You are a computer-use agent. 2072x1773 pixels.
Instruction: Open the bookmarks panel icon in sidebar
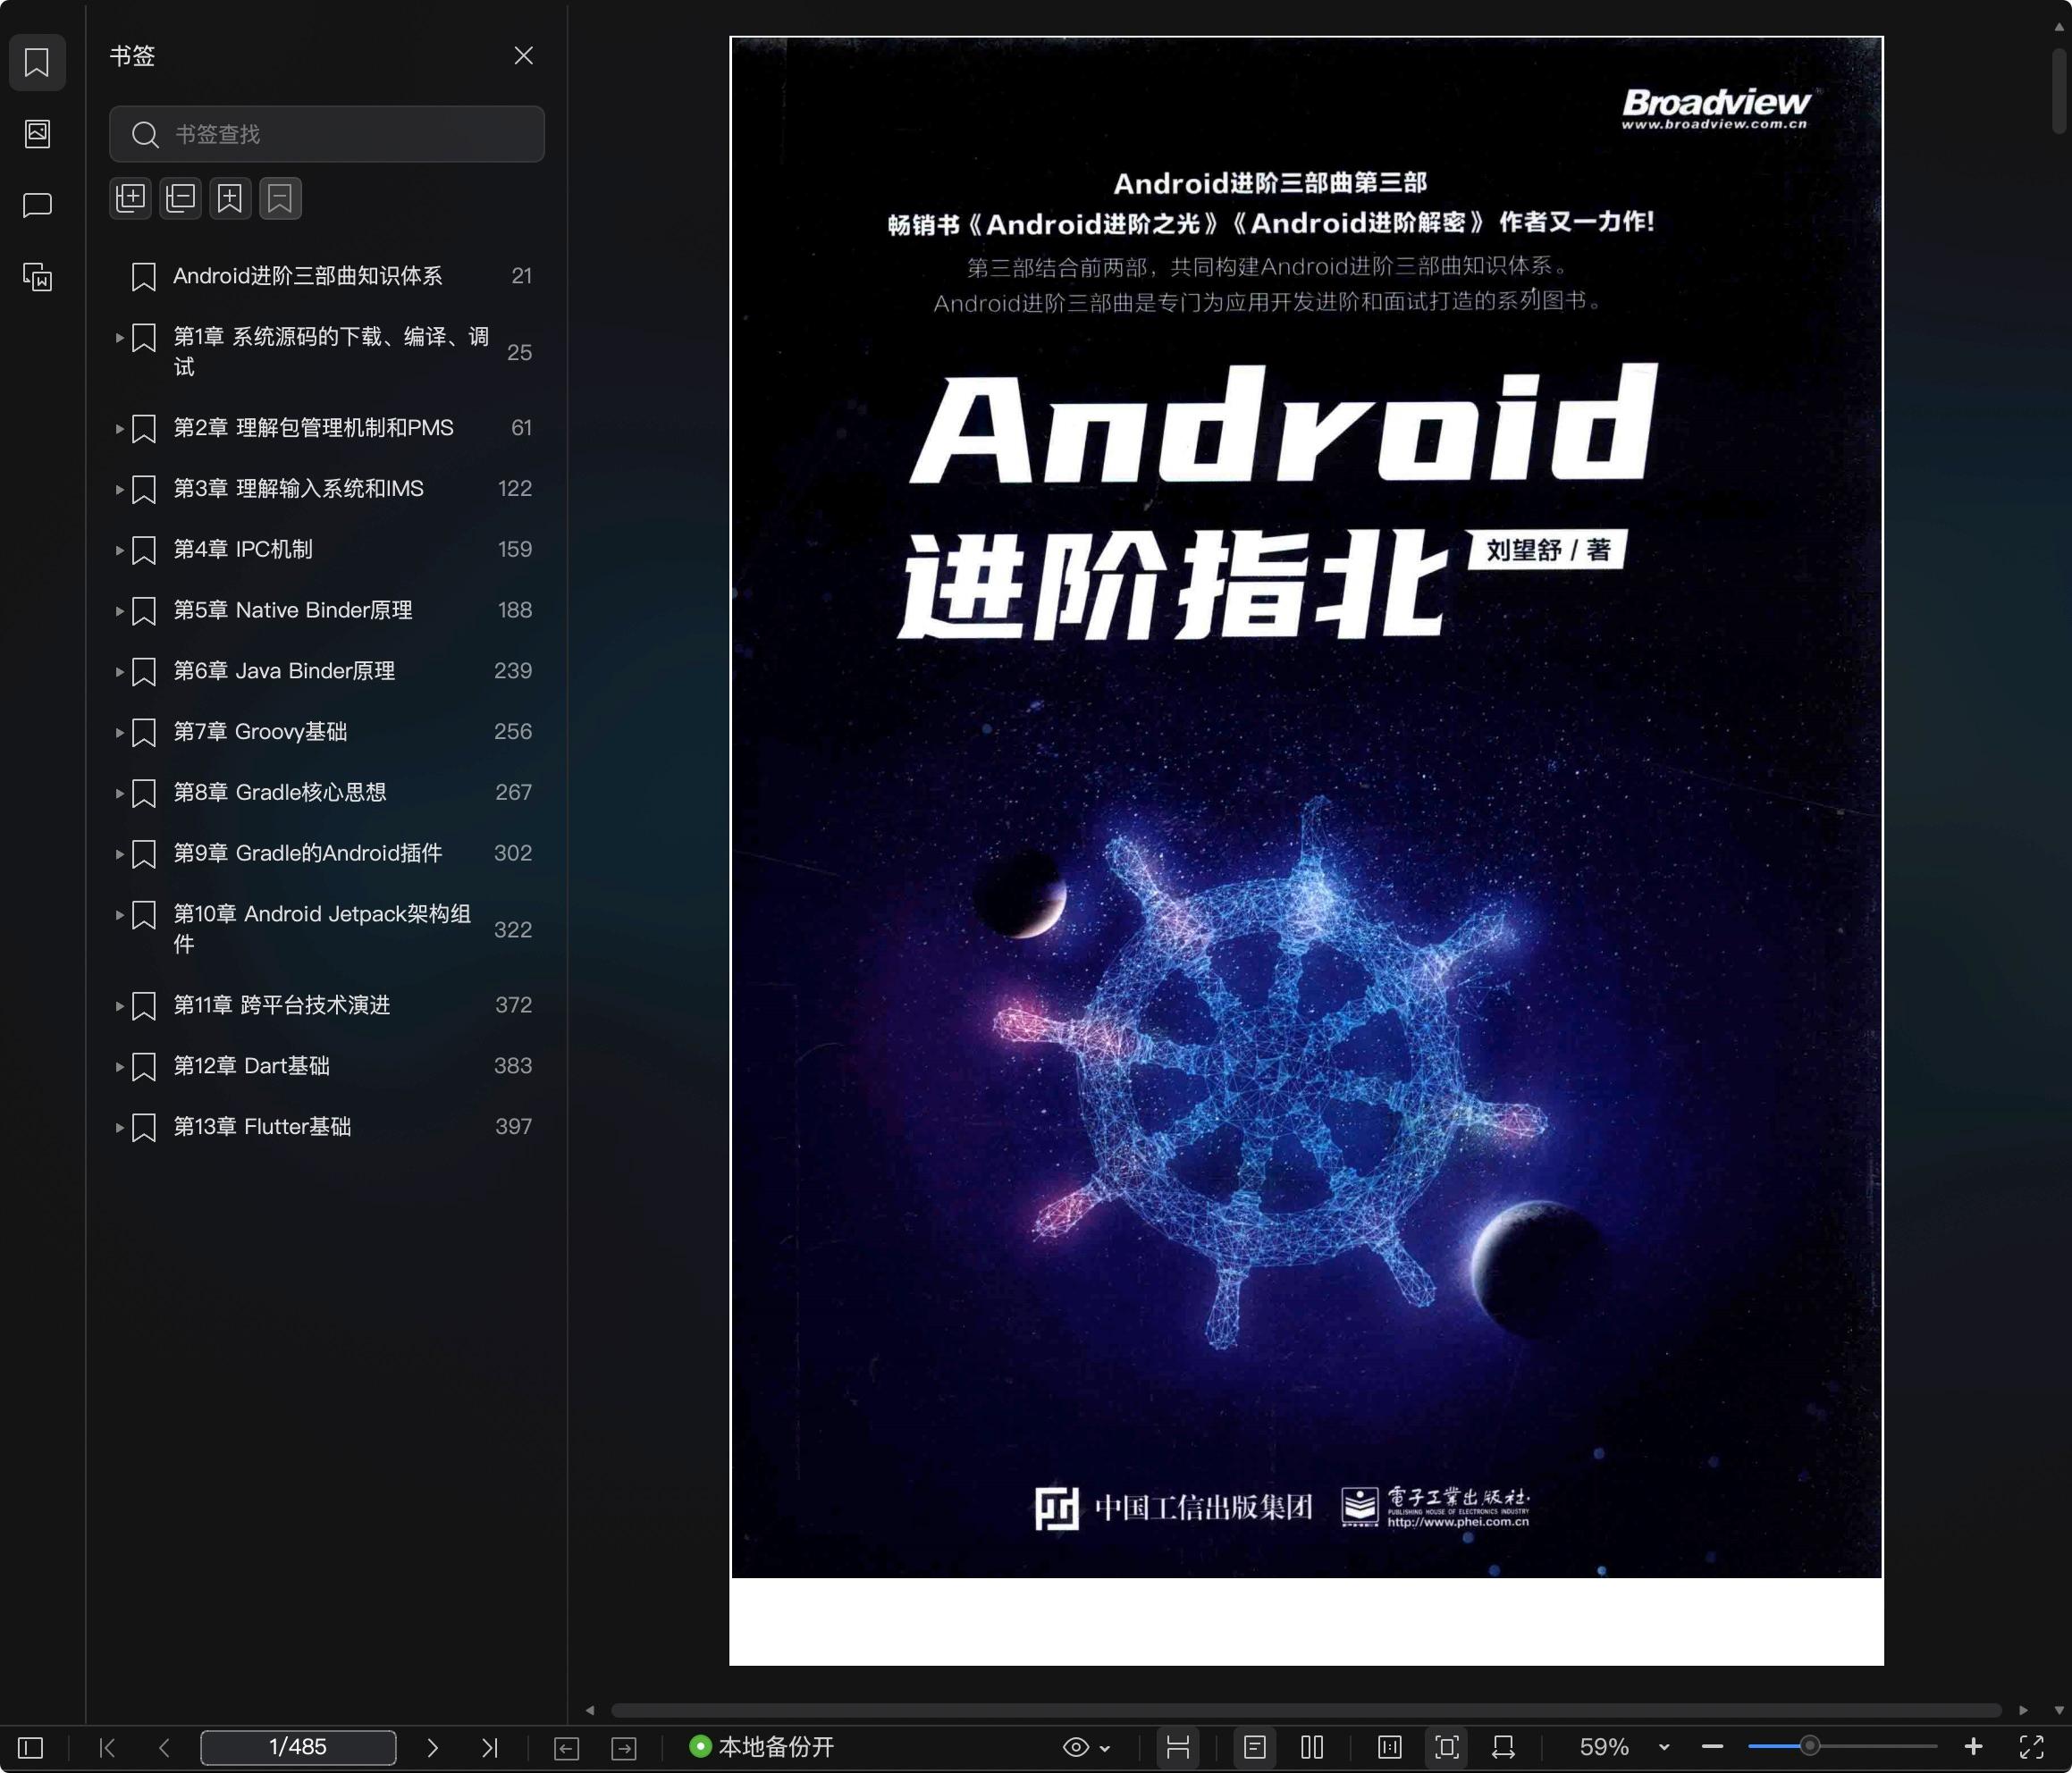(37, 62)
